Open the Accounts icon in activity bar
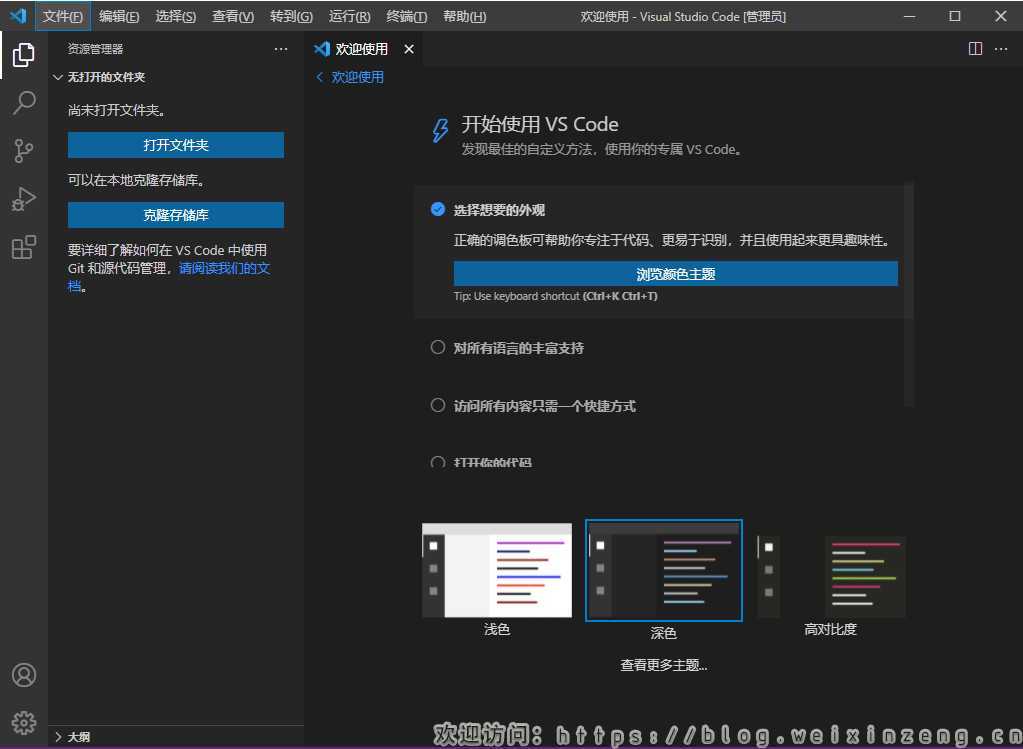Viewport: 1023px width, 749px height. (x=23, y=675)
